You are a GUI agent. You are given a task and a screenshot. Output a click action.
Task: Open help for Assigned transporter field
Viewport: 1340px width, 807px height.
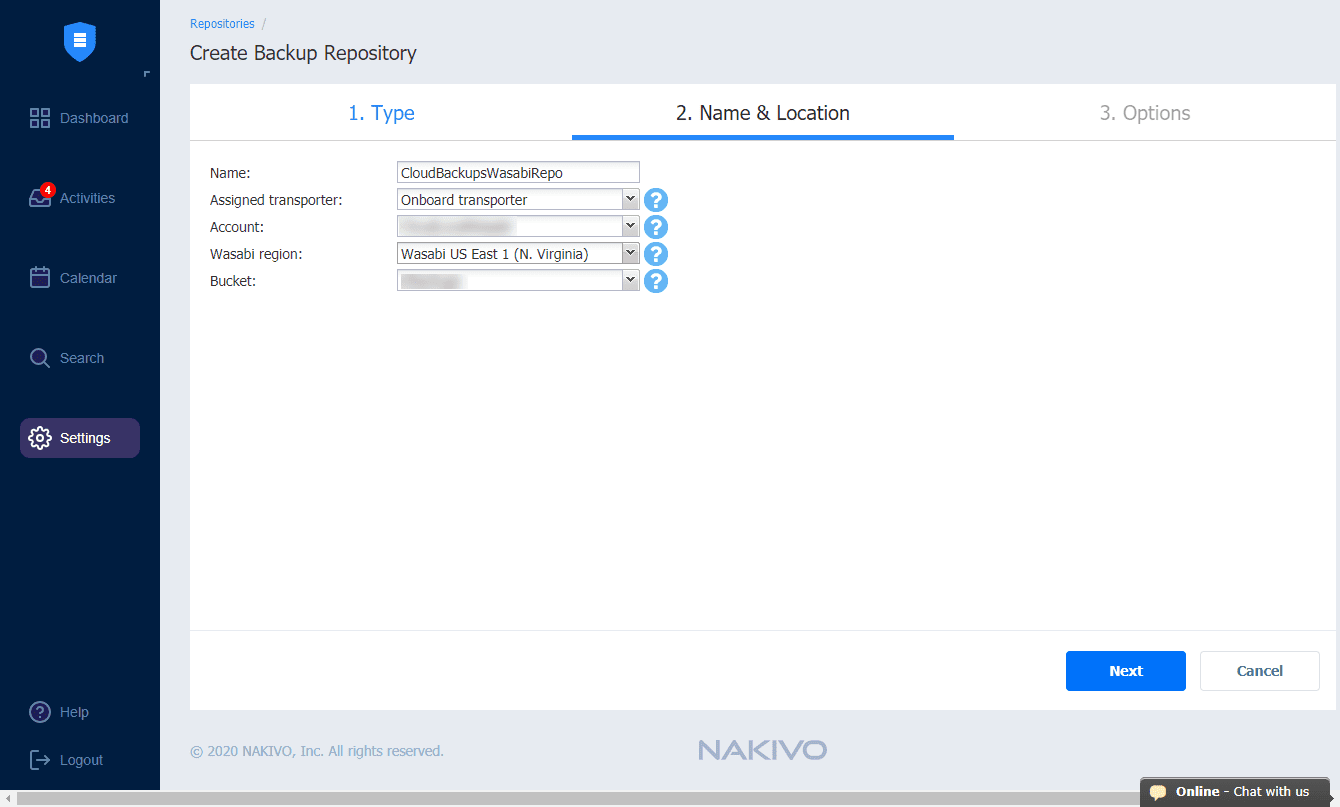(655, 199)
